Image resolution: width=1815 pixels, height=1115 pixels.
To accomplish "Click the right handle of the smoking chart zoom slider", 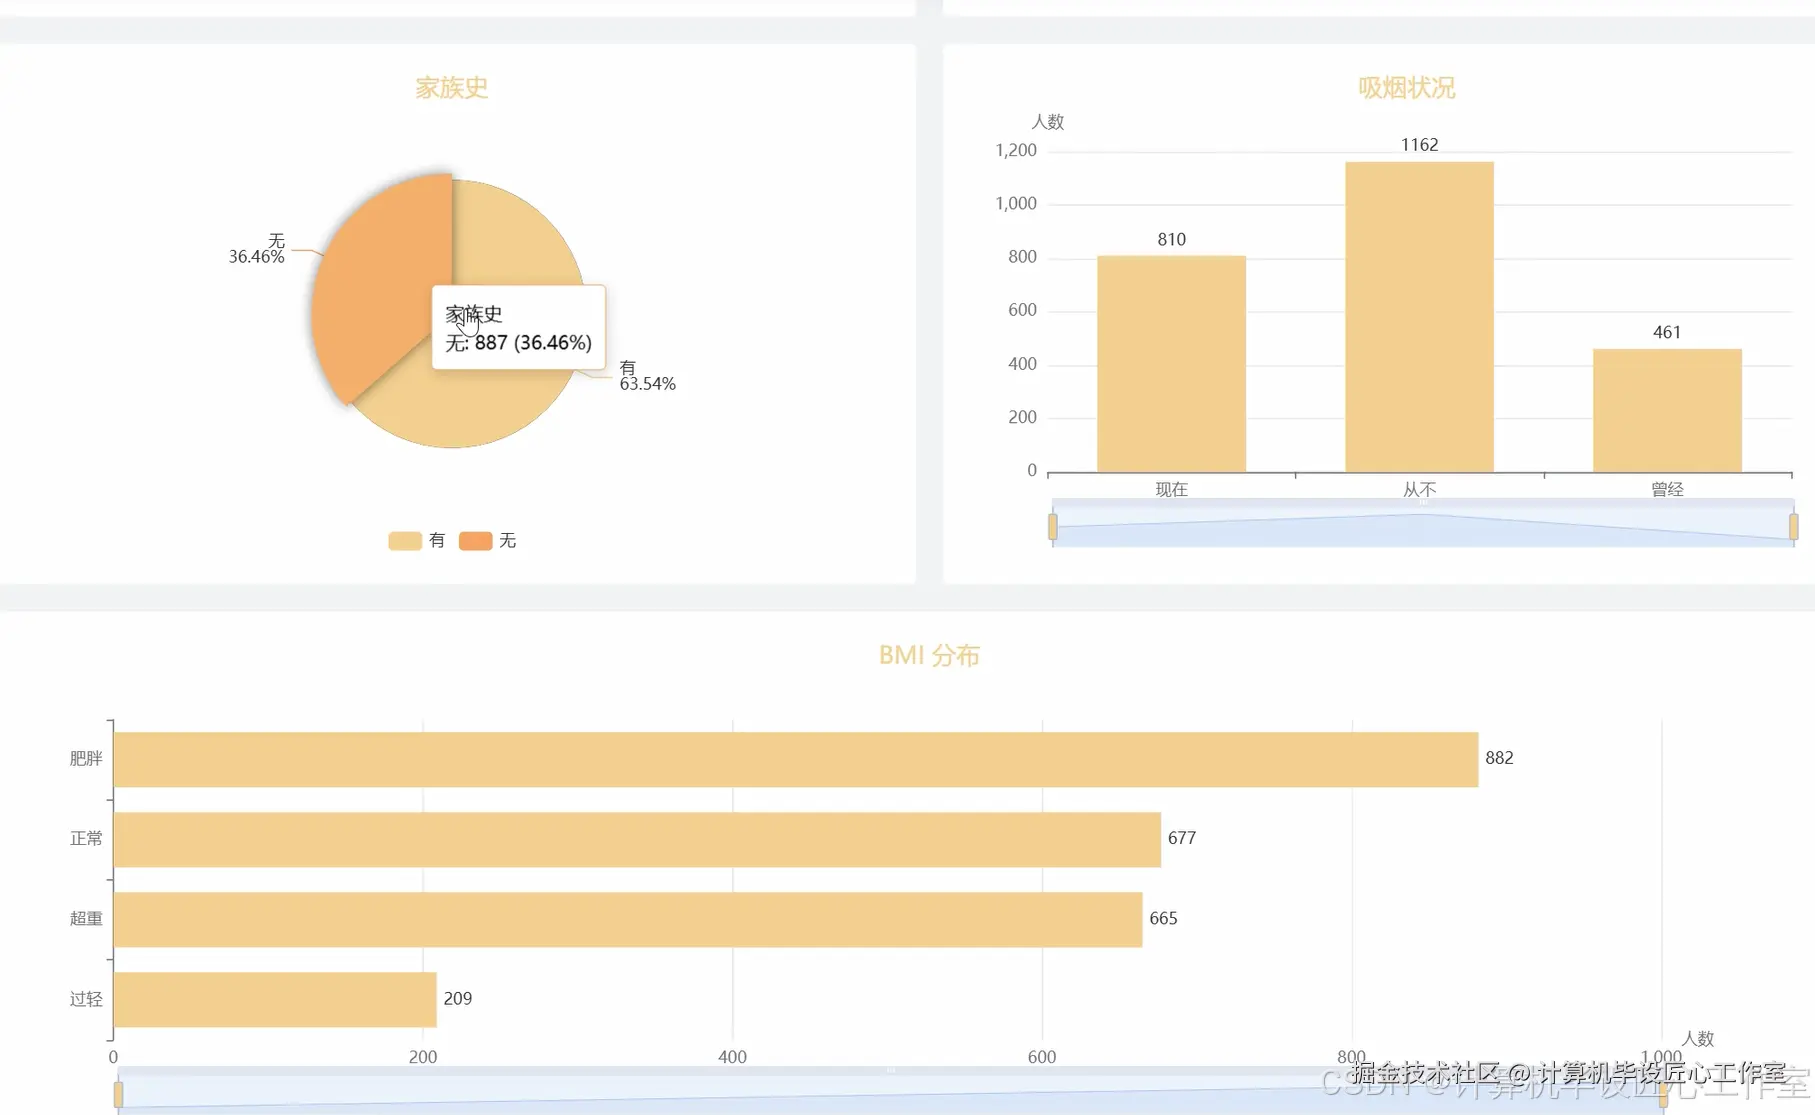I will [1793, 527].
